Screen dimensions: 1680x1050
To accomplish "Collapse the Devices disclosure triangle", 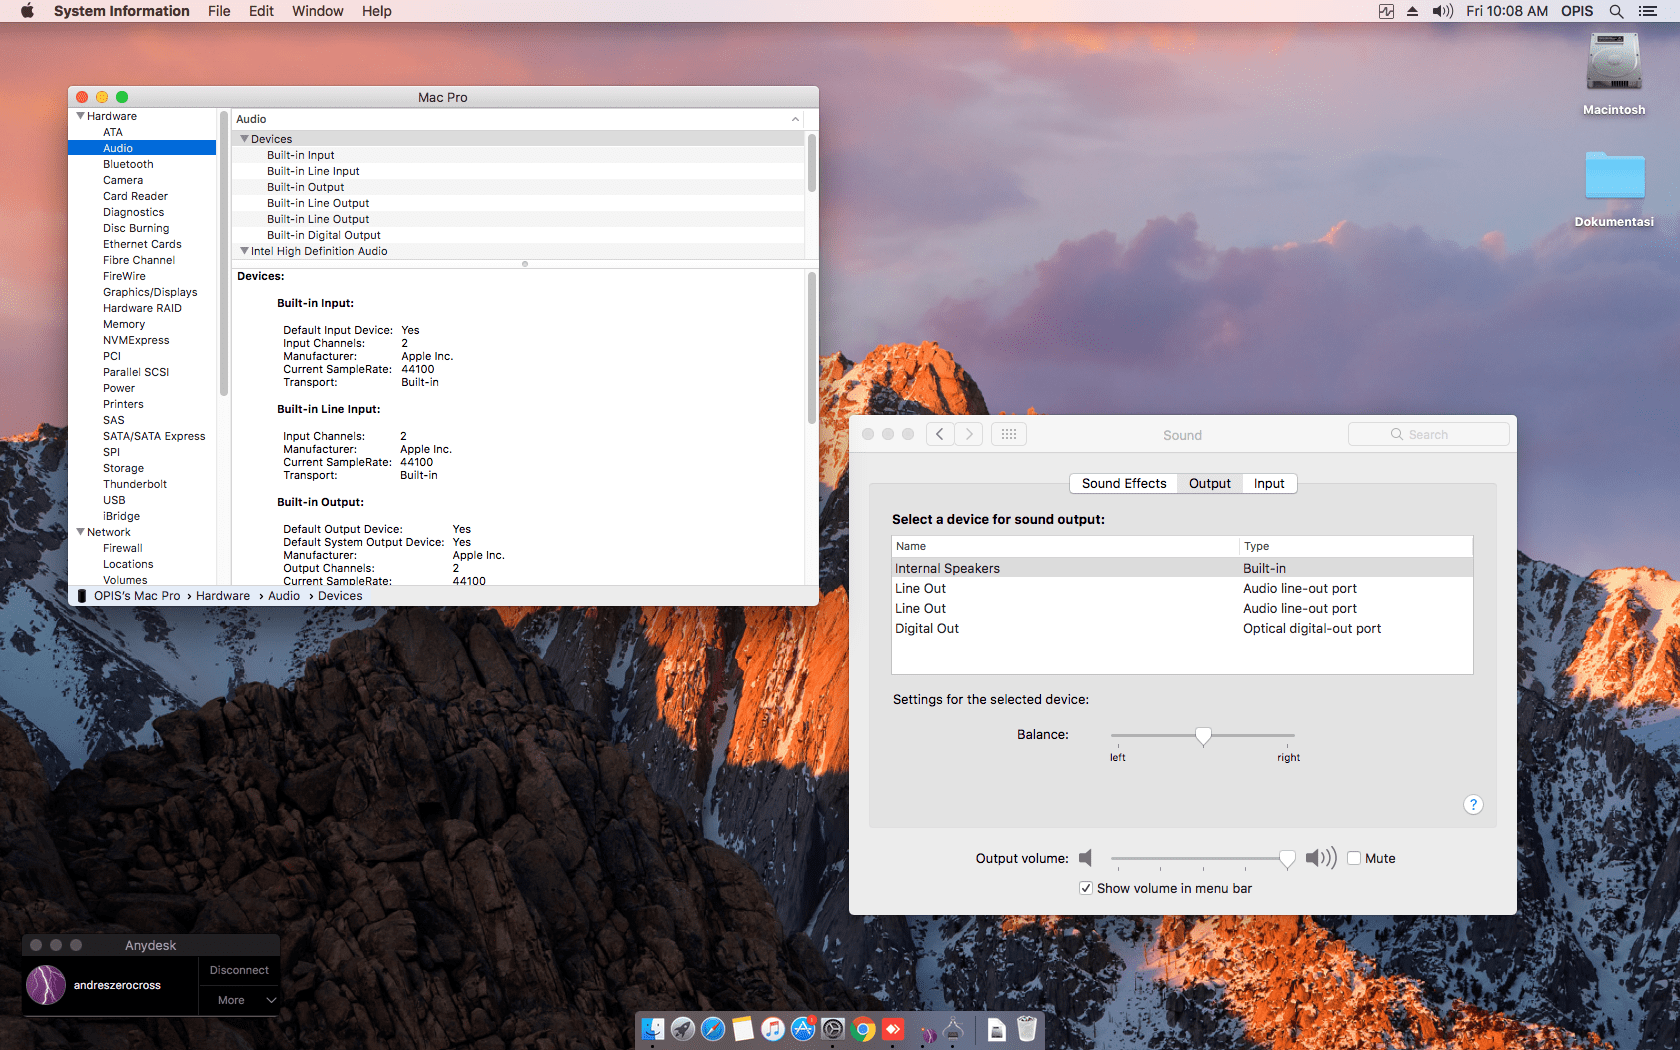I will [244, 138].
